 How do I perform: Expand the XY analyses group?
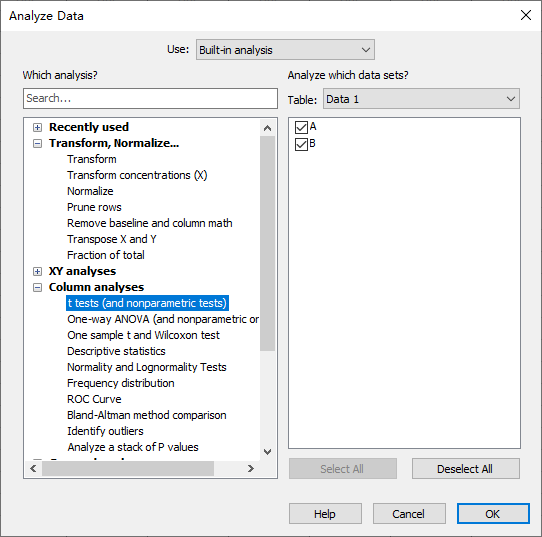tap(37, 271)
